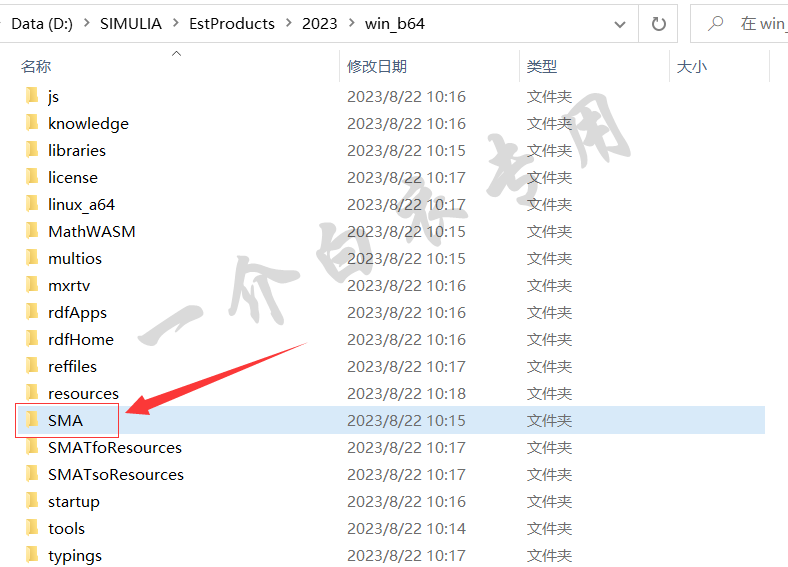Select the startup folder name

click(74, 502)
